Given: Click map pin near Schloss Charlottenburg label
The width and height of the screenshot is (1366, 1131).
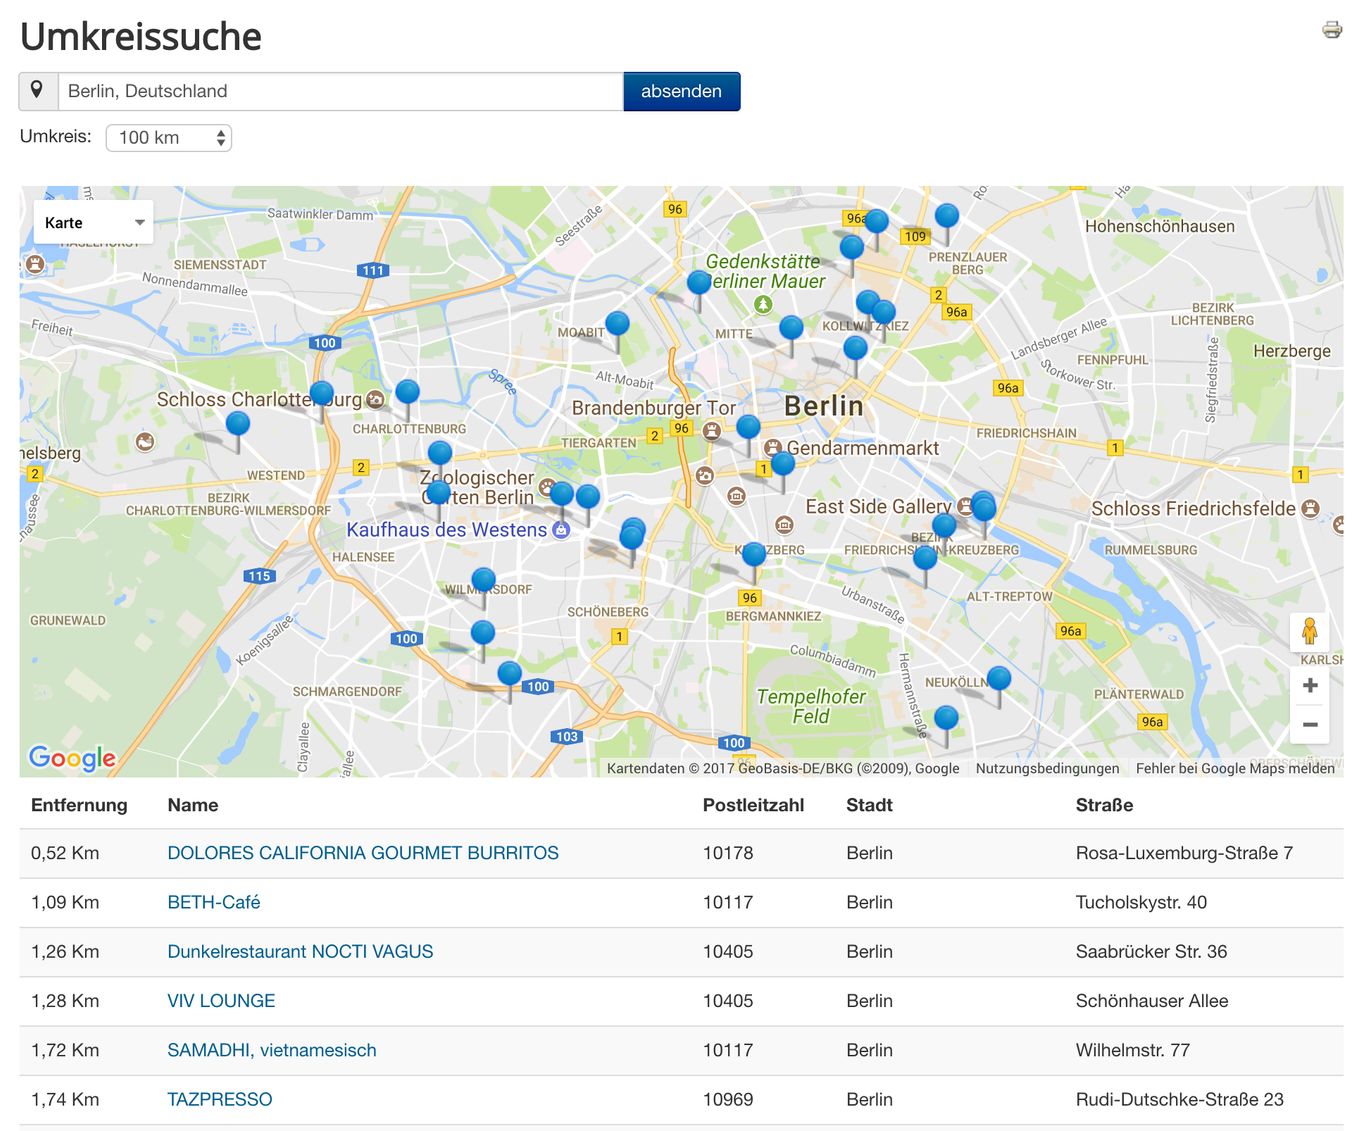Looking at the screenshot, I should click(321, 394).
